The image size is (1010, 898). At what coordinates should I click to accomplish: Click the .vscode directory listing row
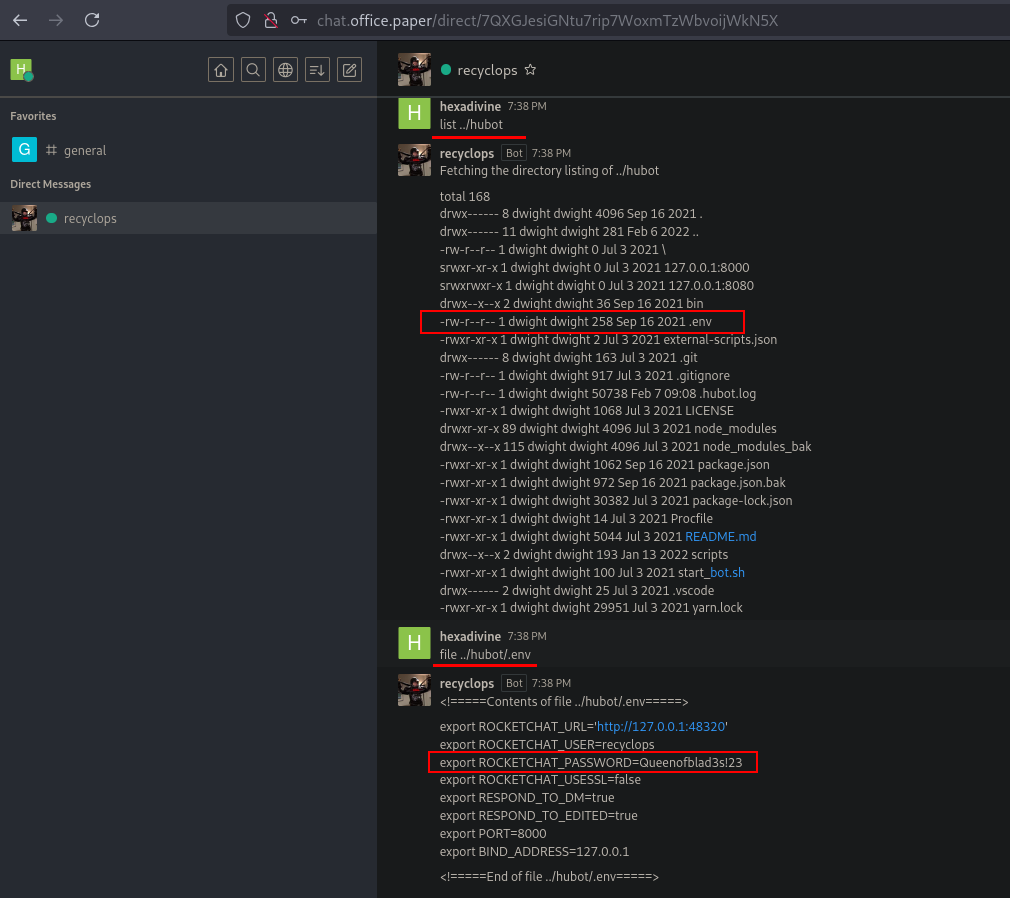coord(577,591)
